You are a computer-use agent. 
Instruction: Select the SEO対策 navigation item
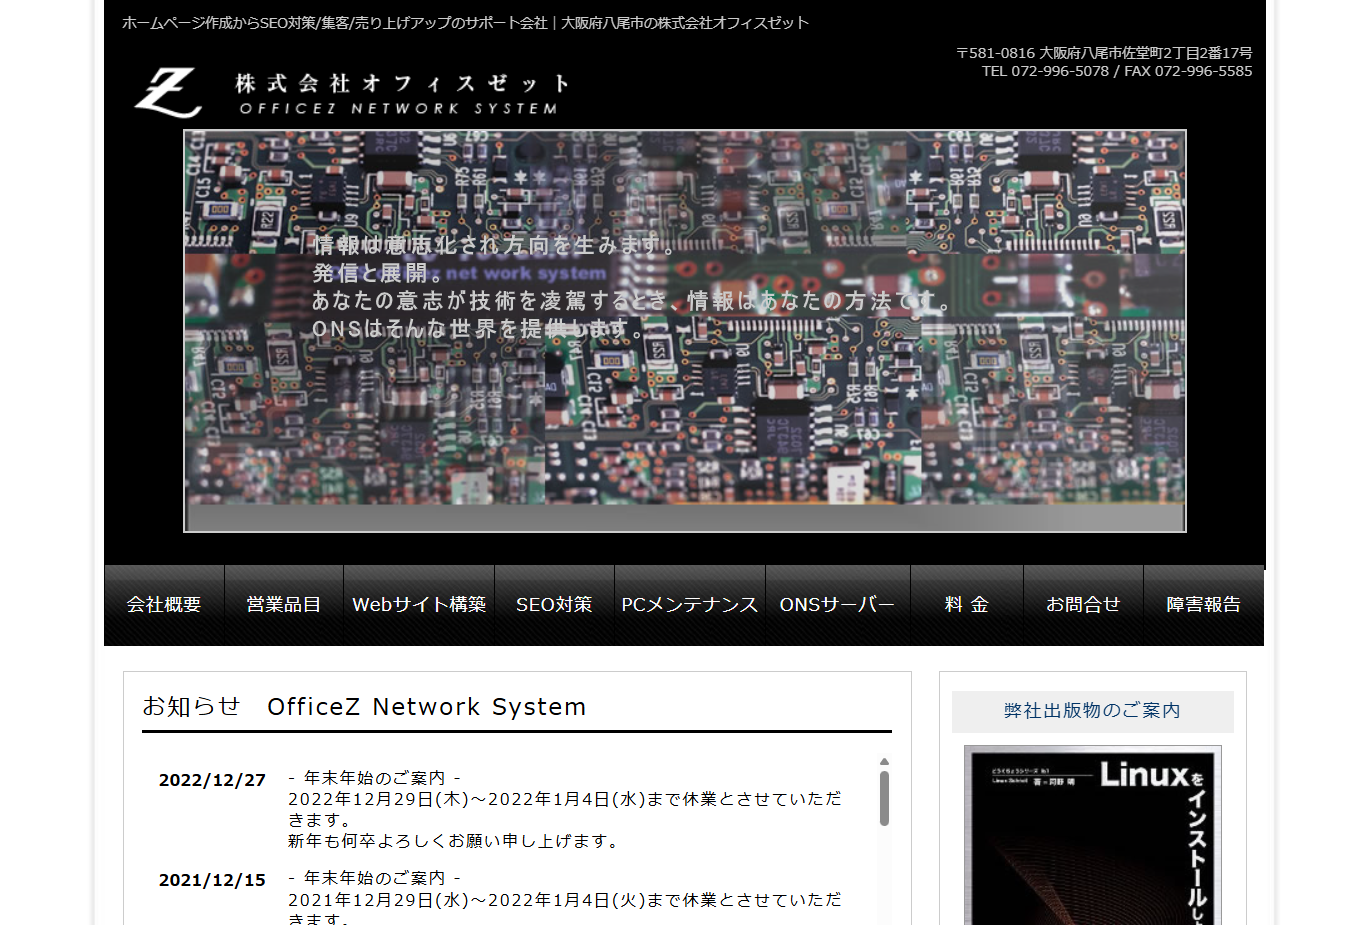click(x=554, y=605)
